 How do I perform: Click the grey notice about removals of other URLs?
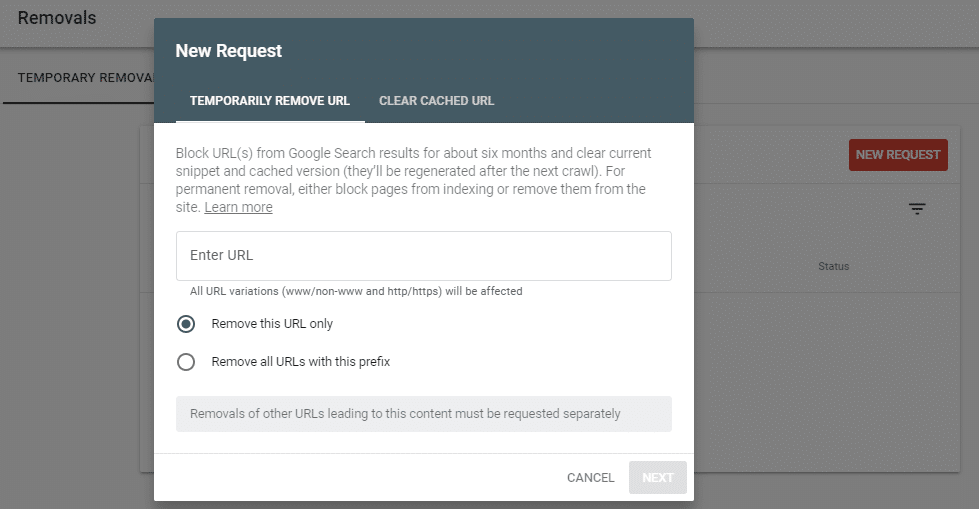(424, 414)
